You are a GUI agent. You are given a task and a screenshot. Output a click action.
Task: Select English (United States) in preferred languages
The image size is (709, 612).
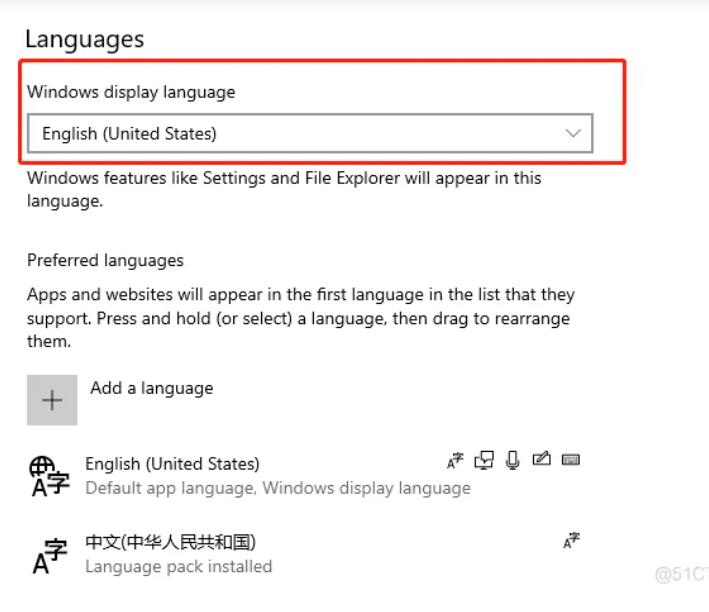coord(172,464)
